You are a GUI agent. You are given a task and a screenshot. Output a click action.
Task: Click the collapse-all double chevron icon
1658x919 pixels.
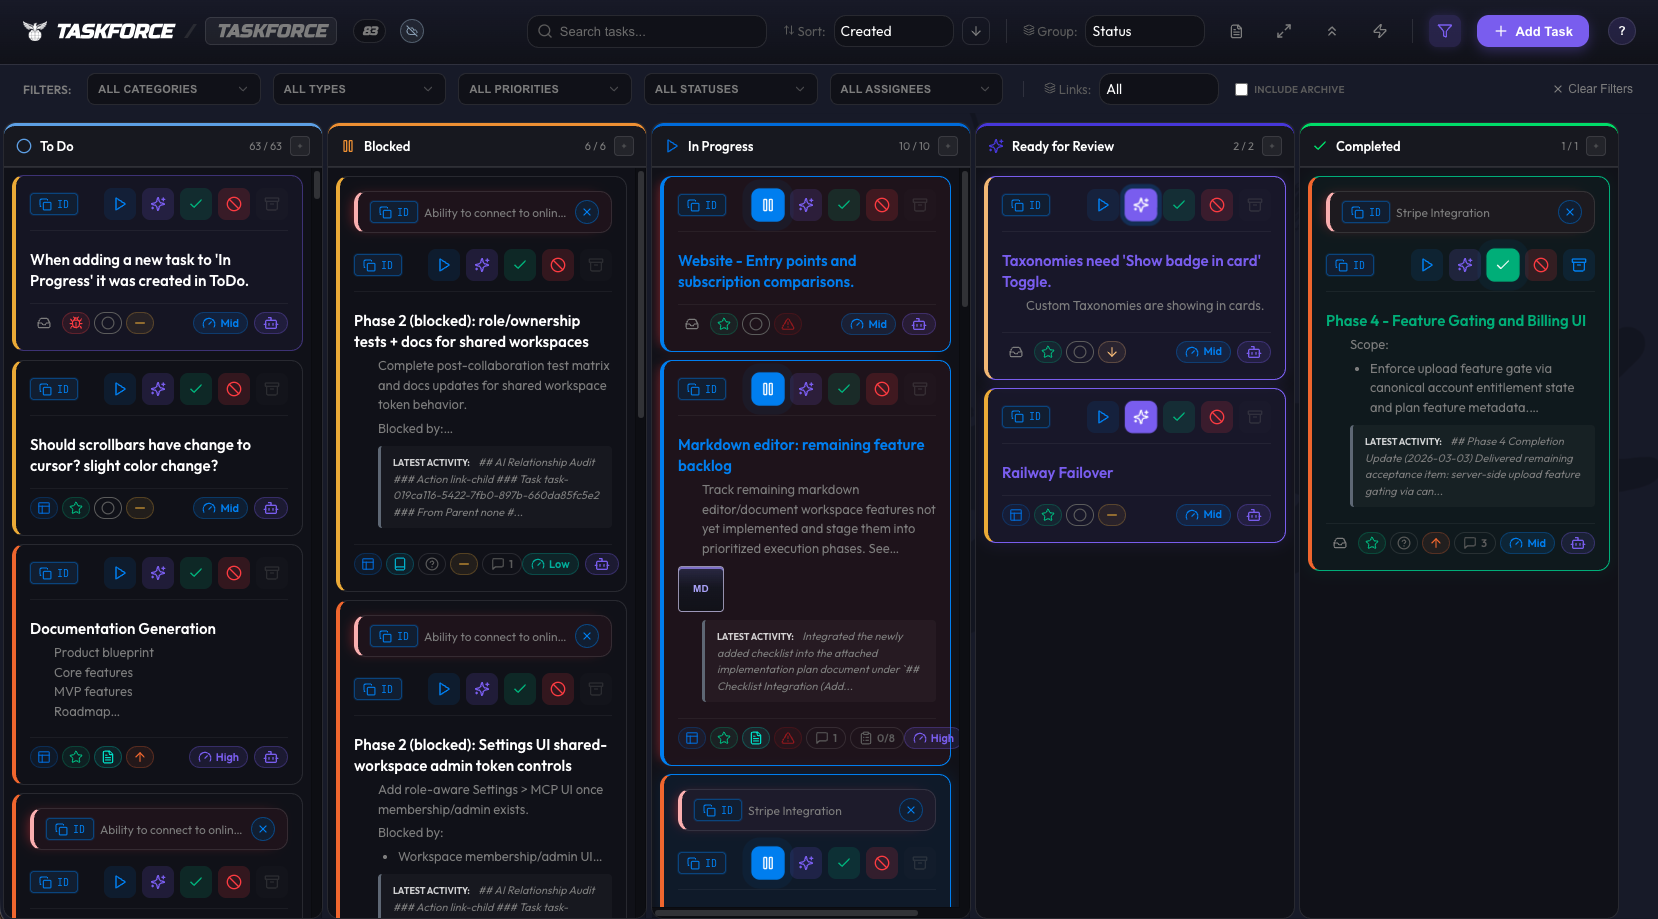click(1332, 31)
